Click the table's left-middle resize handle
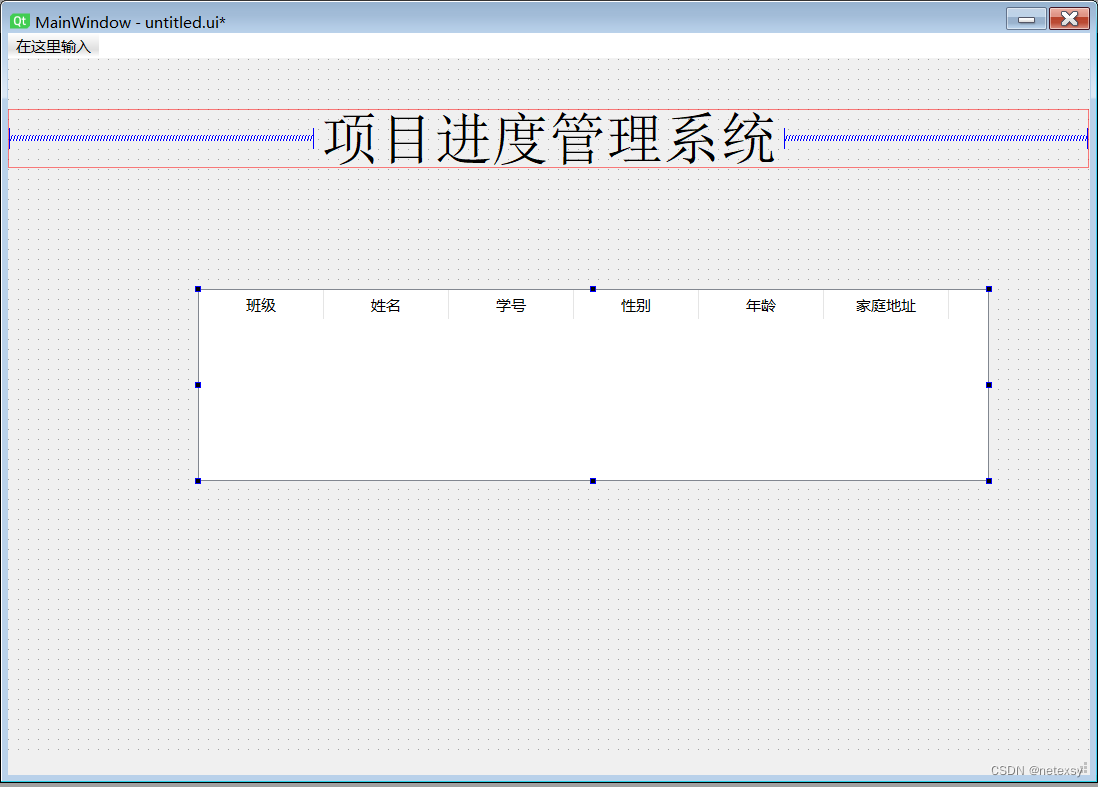This screenshot has width=1098, height=787. pos(200,385)
